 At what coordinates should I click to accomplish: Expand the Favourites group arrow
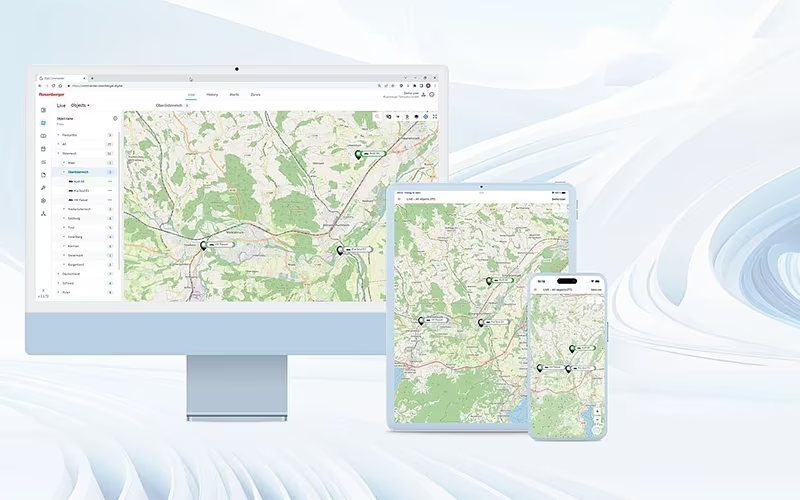point(58,135)
